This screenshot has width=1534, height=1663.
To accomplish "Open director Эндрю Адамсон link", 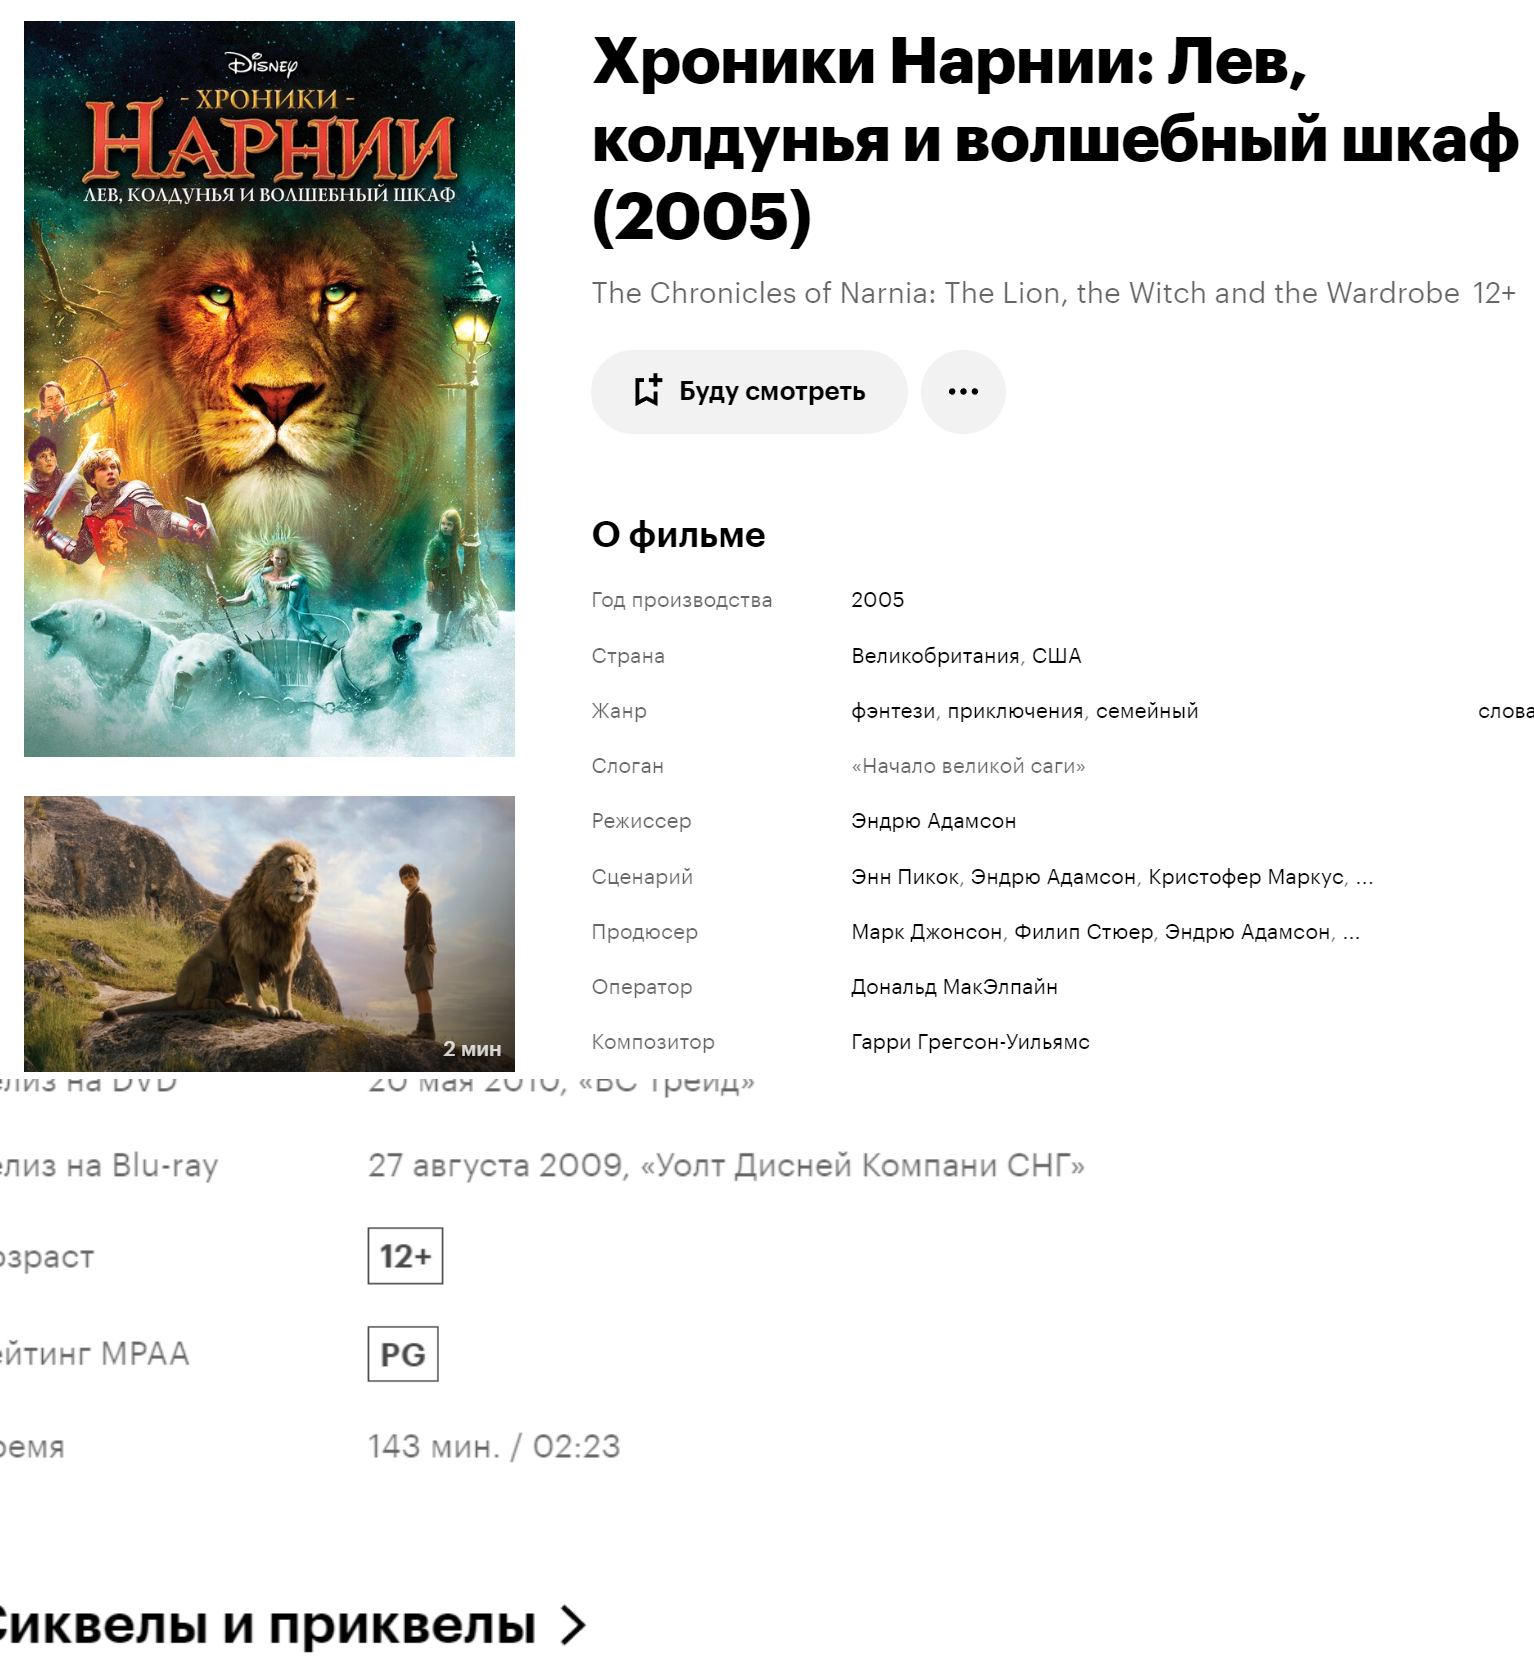I will 933,821.
